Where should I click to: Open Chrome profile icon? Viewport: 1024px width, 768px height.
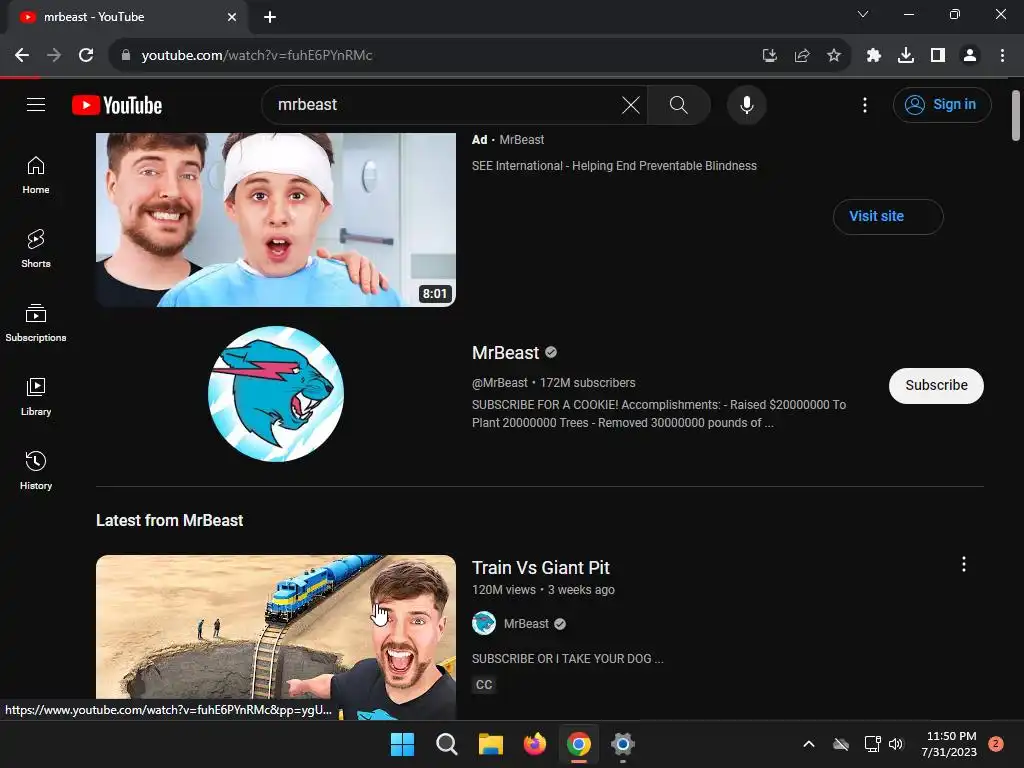click(970, 56)
